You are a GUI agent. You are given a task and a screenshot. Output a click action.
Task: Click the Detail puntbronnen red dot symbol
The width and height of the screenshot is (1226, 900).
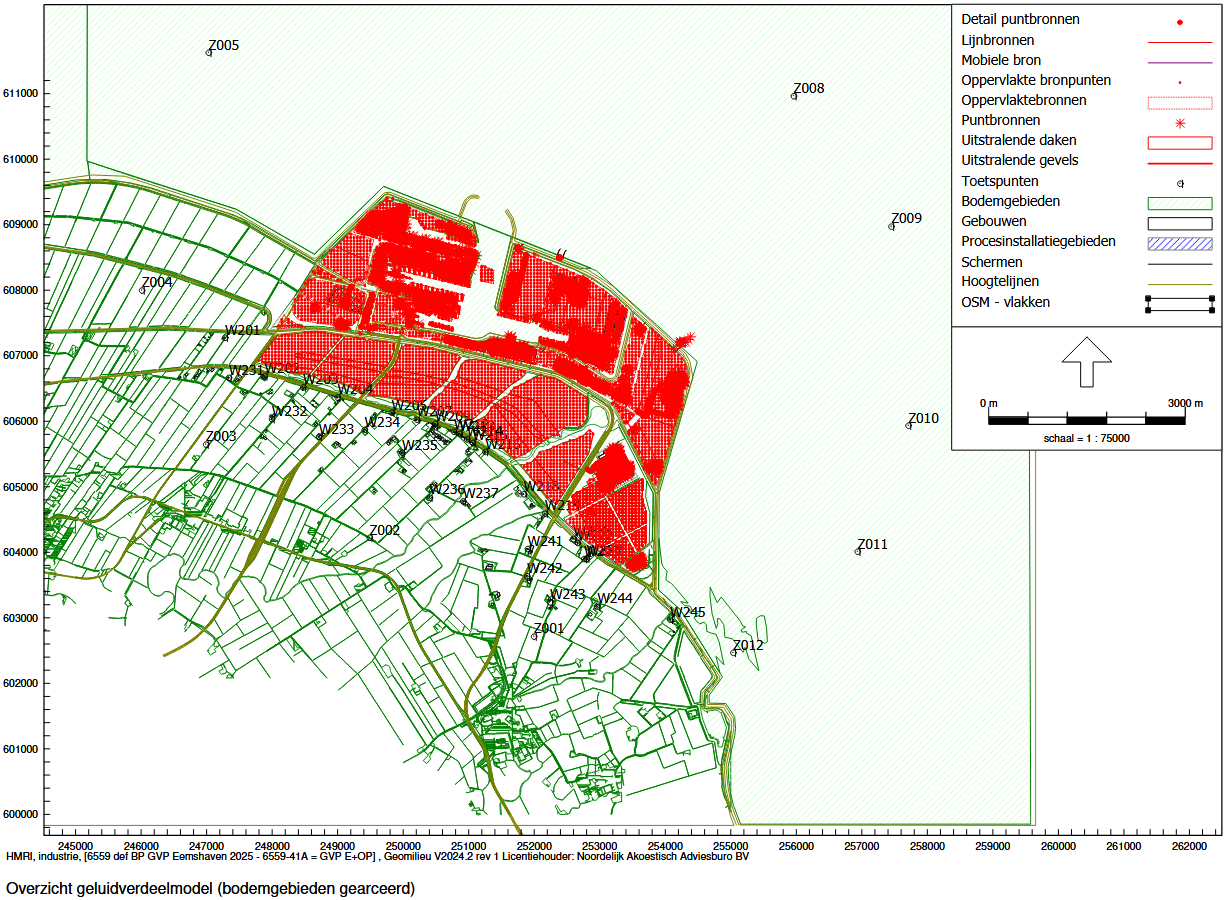coord(1180,22)
